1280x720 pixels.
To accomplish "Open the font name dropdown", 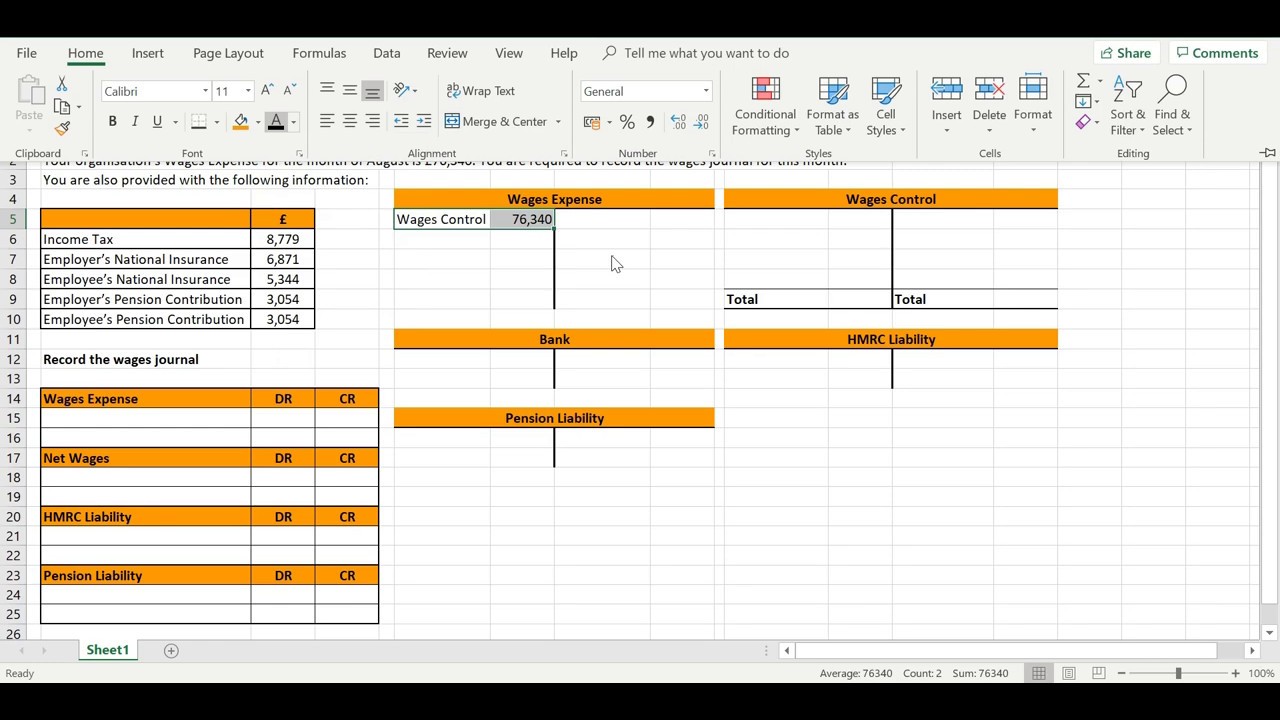I will (x=205, y=91).
